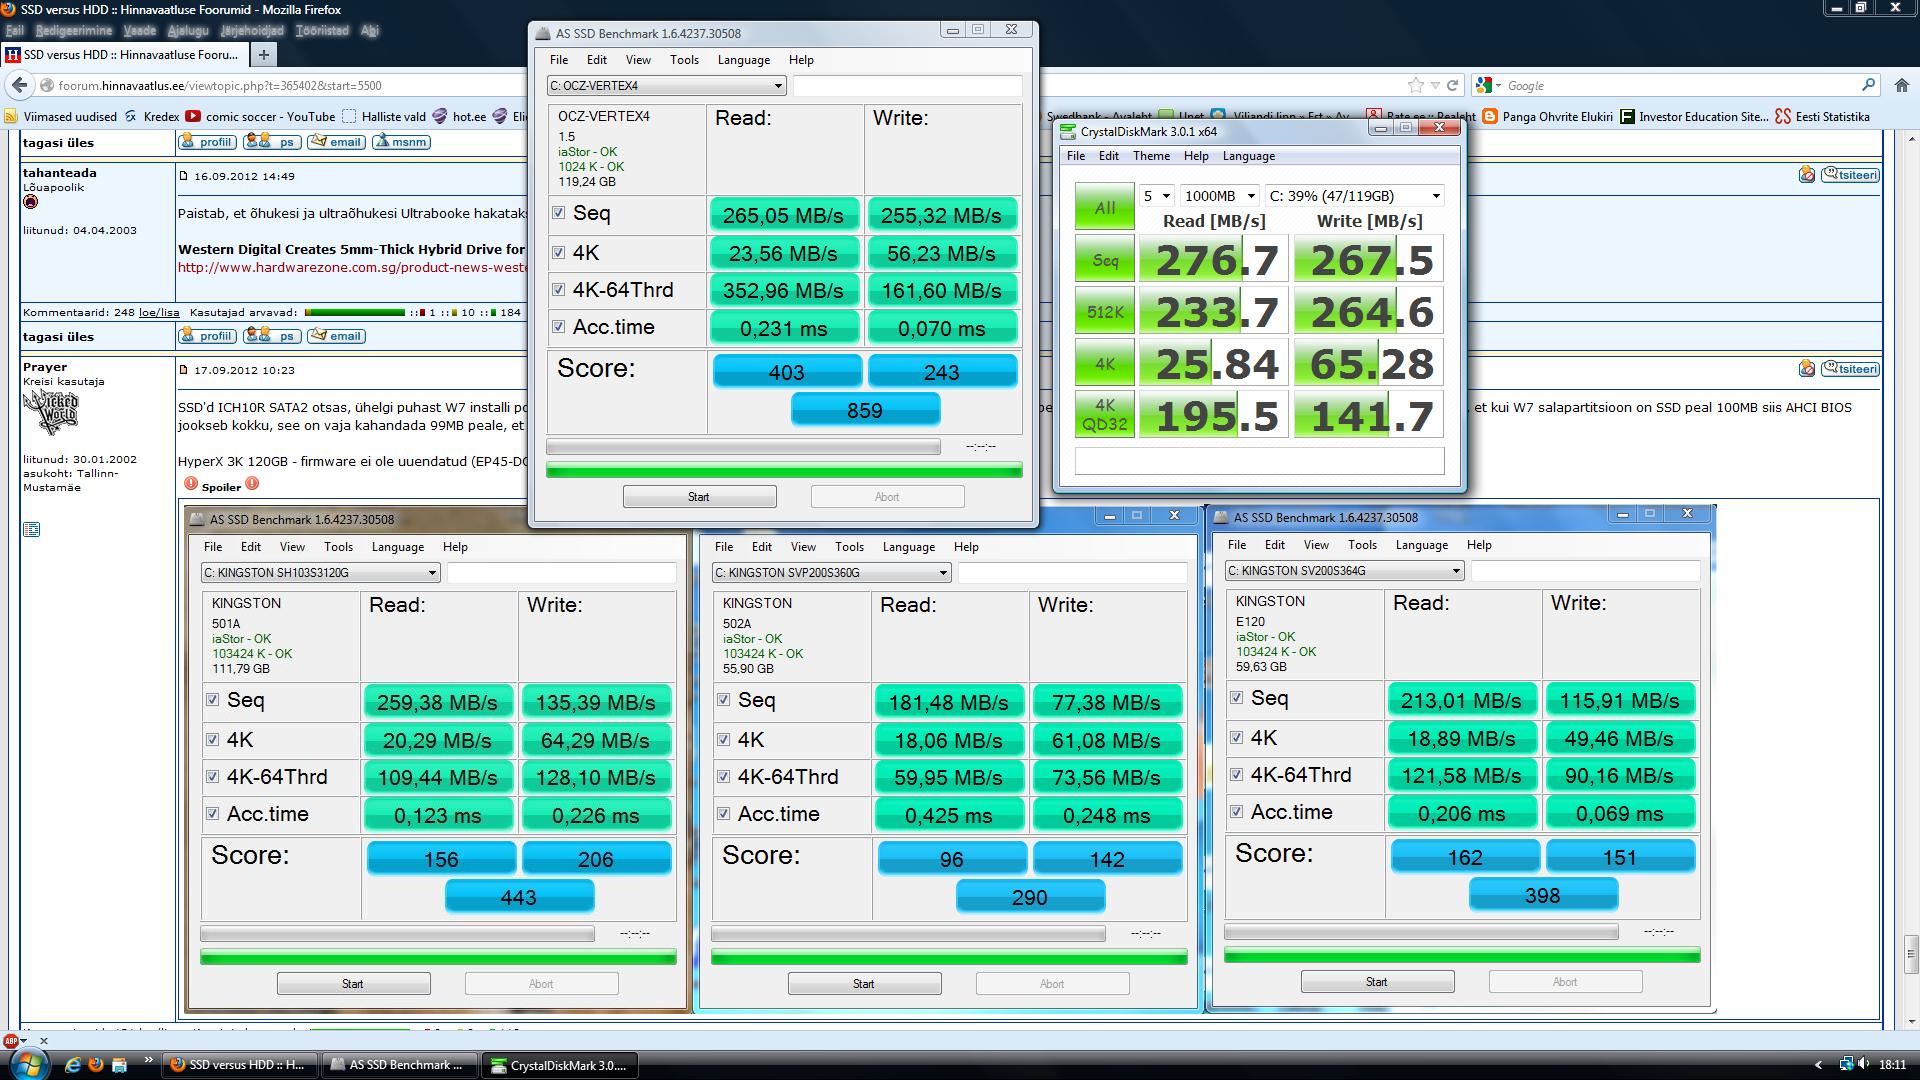This screenshot has width=1920, height=1080.
Task: Click report icon beside tahanteada's tsiteeri button
Action: point(1806,175)
